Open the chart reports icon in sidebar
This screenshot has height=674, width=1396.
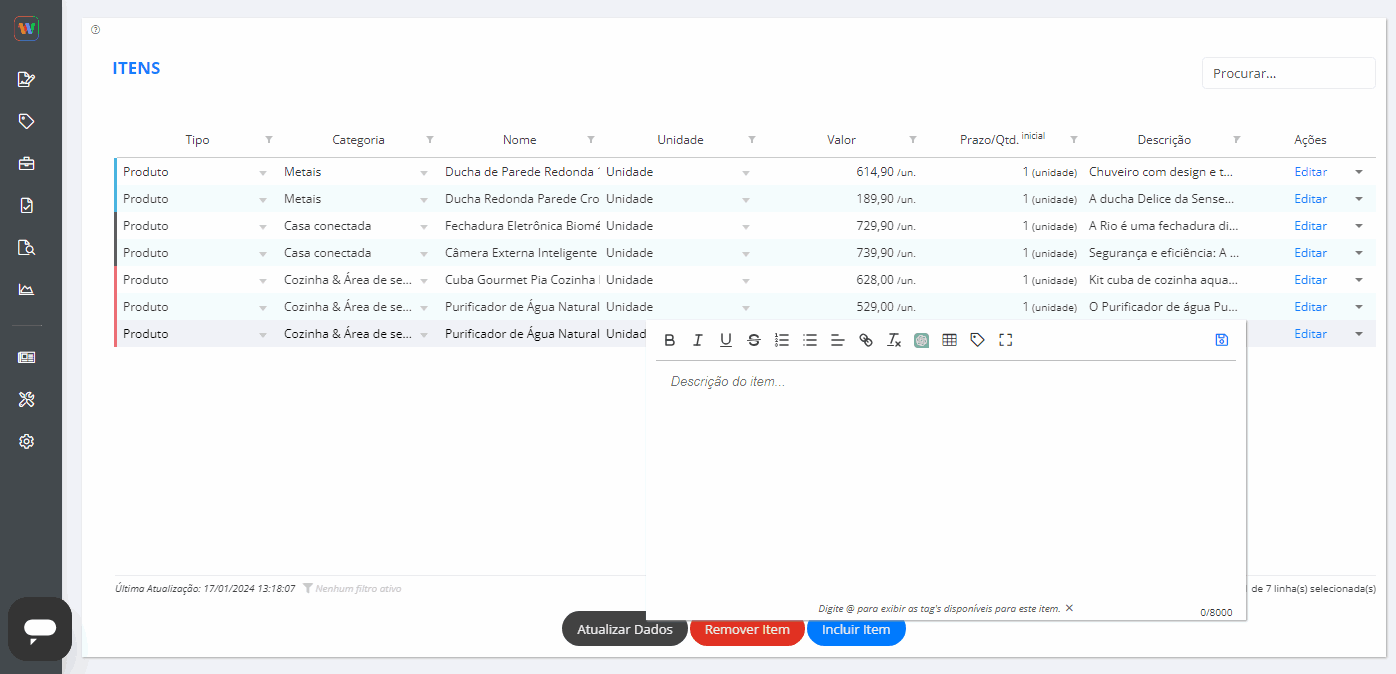[x=27, y=290]
